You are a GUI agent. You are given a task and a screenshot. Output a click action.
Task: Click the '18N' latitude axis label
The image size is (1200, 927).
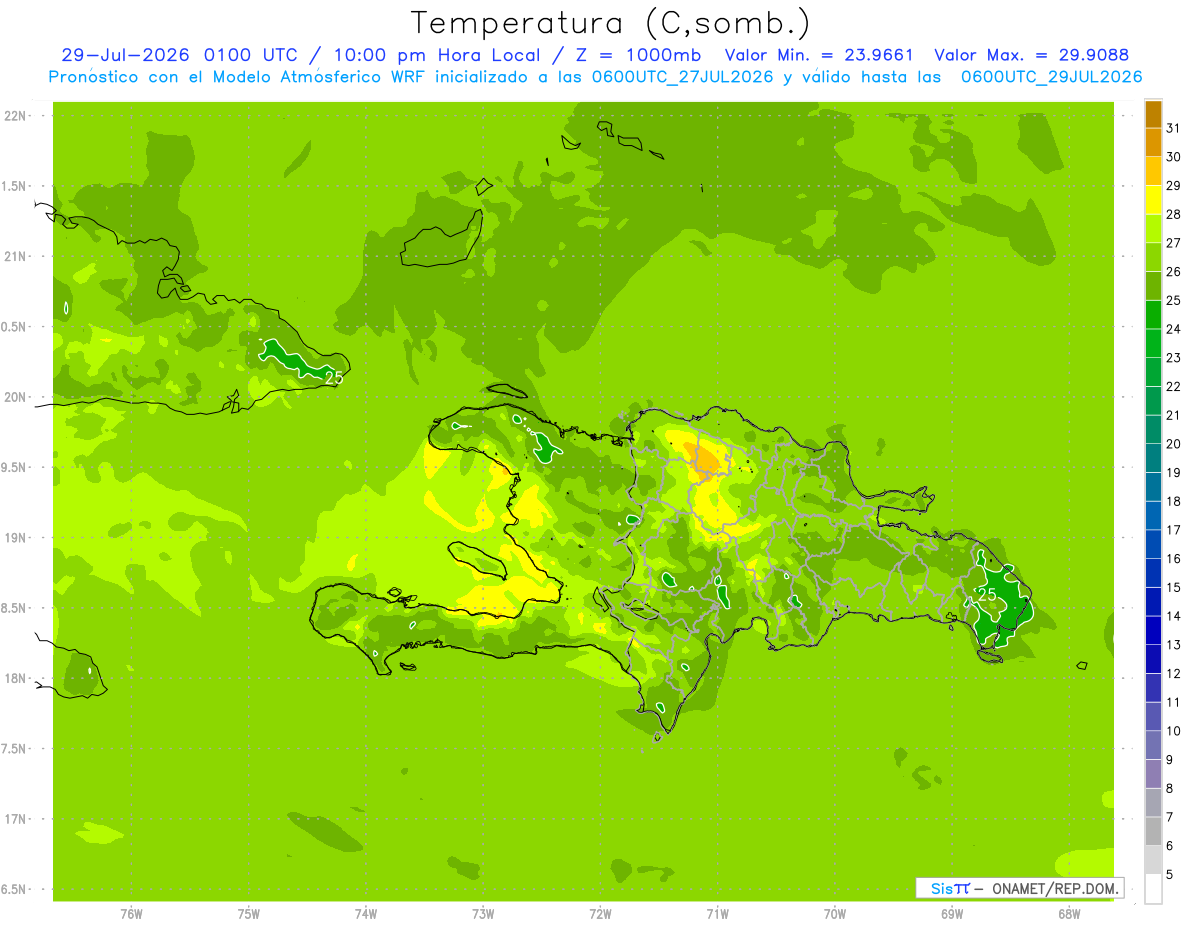tap(17, 678)
